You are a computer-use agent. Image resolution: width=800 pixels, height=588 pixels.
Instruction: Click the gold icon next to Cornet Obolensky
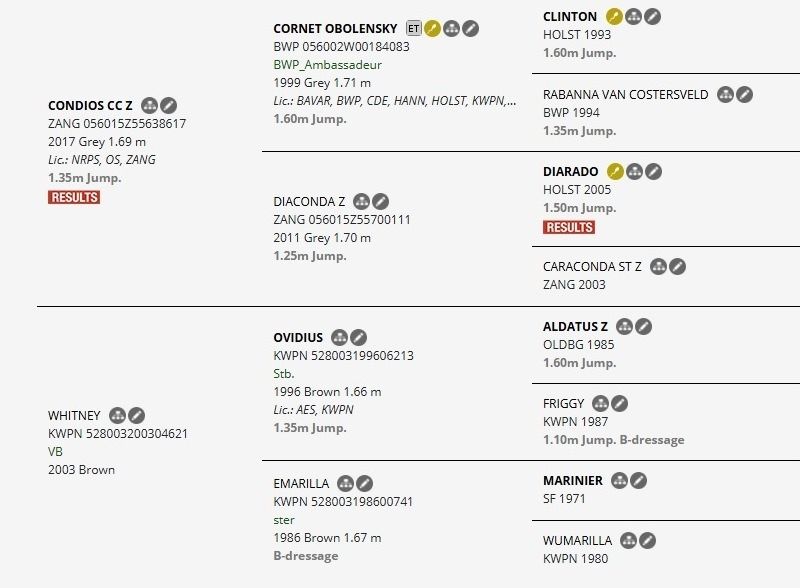pyautogui.click(x=433, y=29)
